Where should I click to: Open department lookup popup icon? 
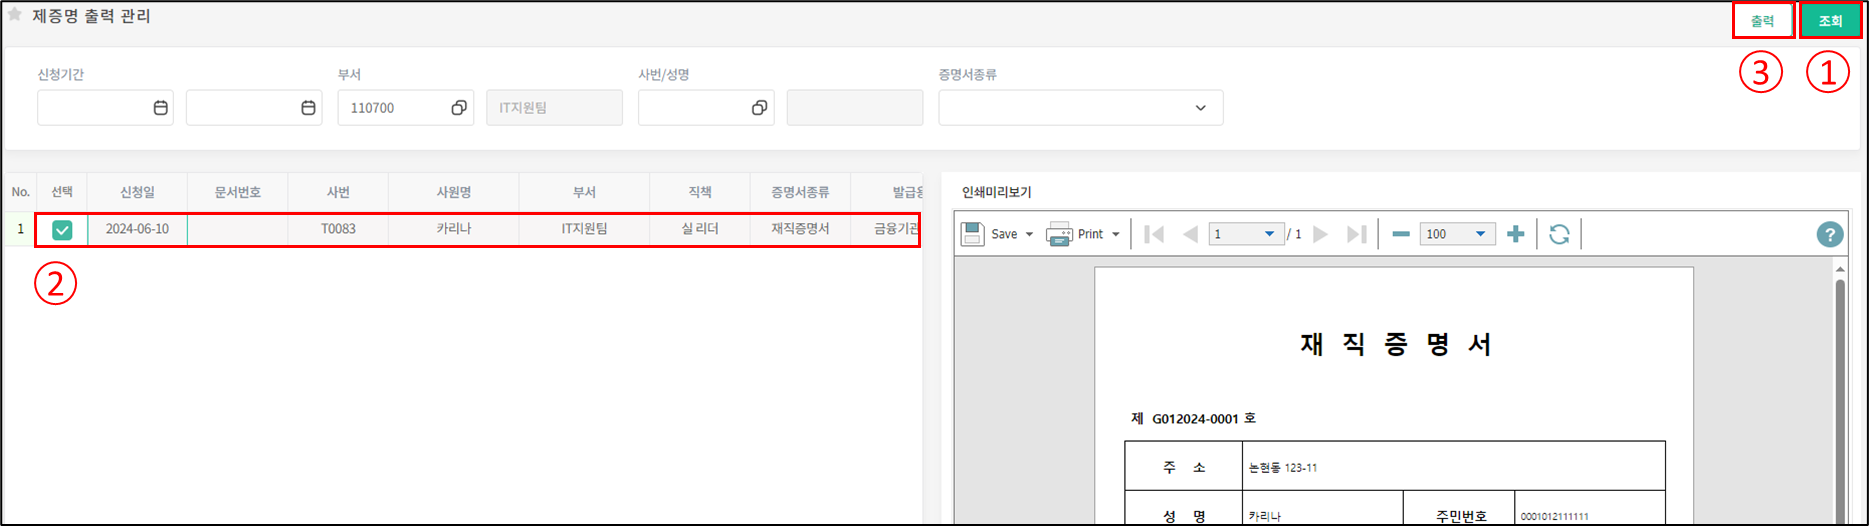[458, 108]
